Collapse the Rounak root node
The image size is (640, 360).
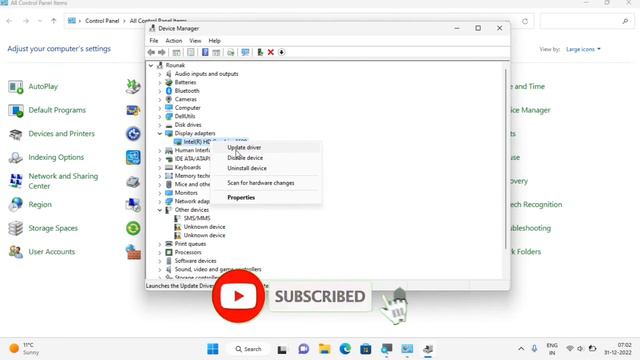[x=151, y=65]
